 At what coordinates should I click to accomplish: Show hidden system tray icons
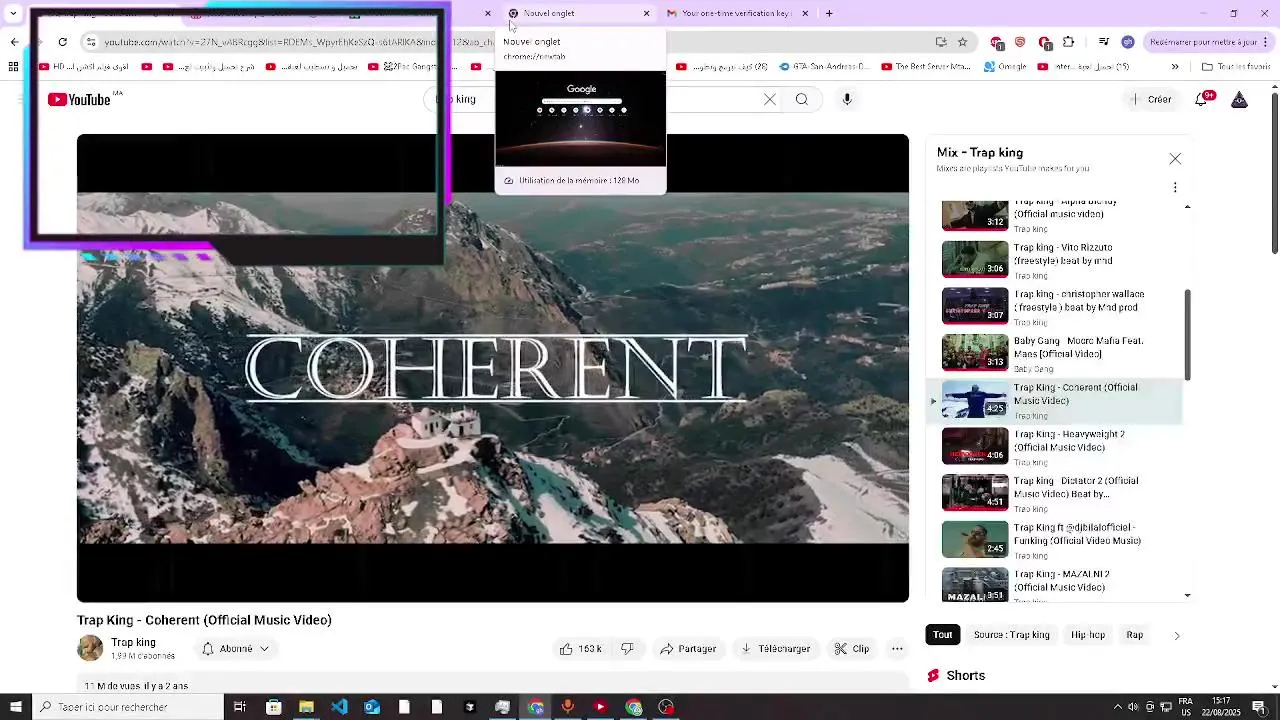[x=1117, y=707]
